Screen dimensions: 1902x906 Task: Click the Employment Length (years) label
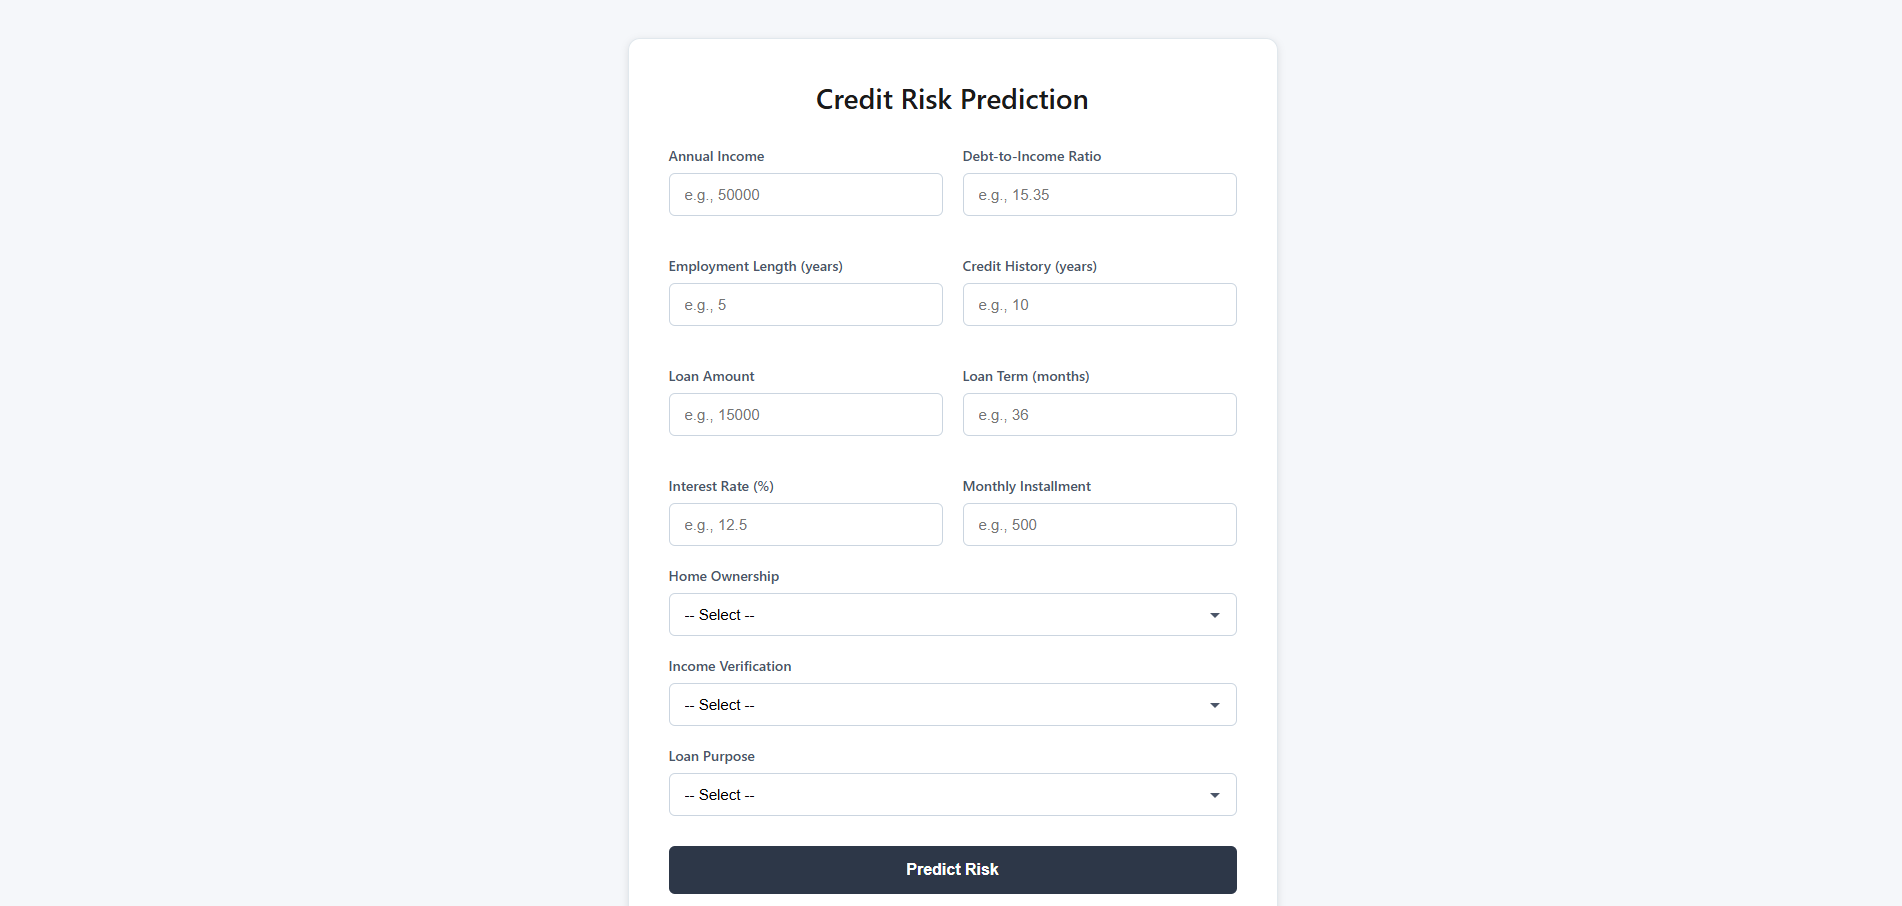point(755,266)
